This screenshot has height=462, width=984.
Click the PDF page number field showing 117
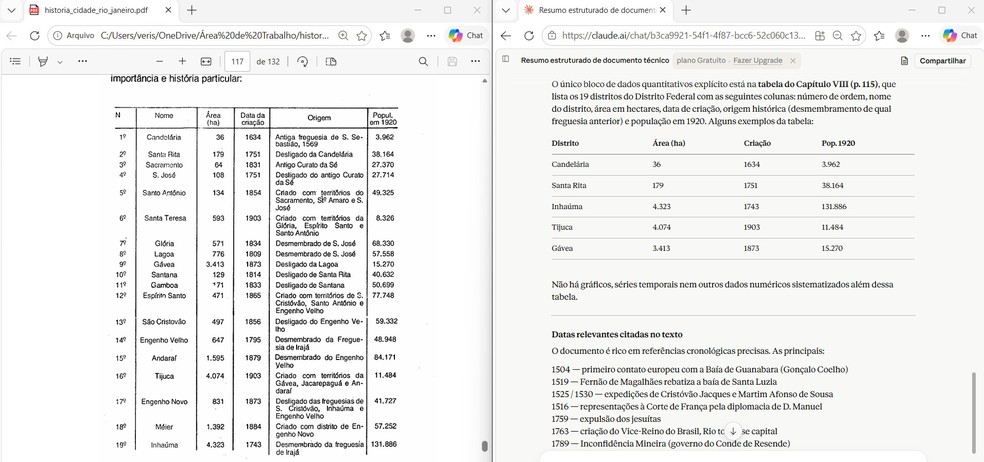(237, 62)
